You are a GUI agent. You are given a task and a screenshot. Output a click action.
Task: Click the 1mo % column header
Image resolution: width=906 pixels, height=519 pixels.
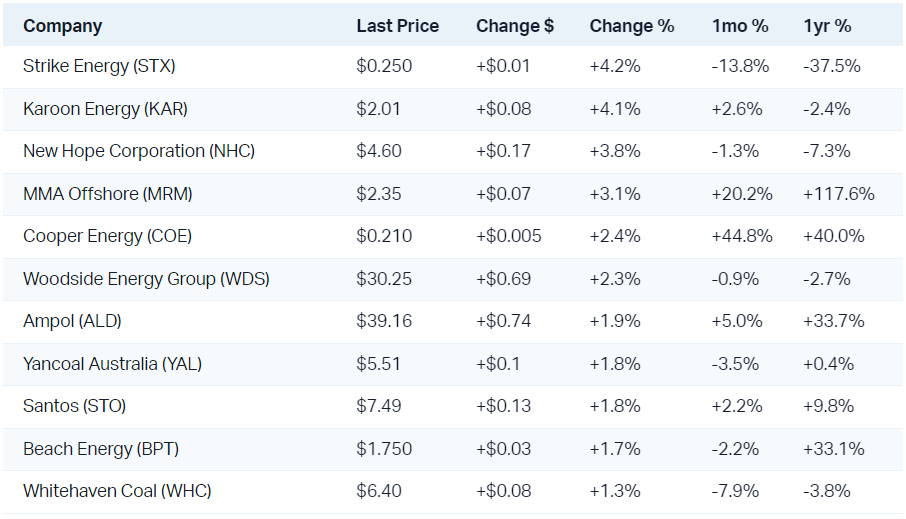pos(742,26)
